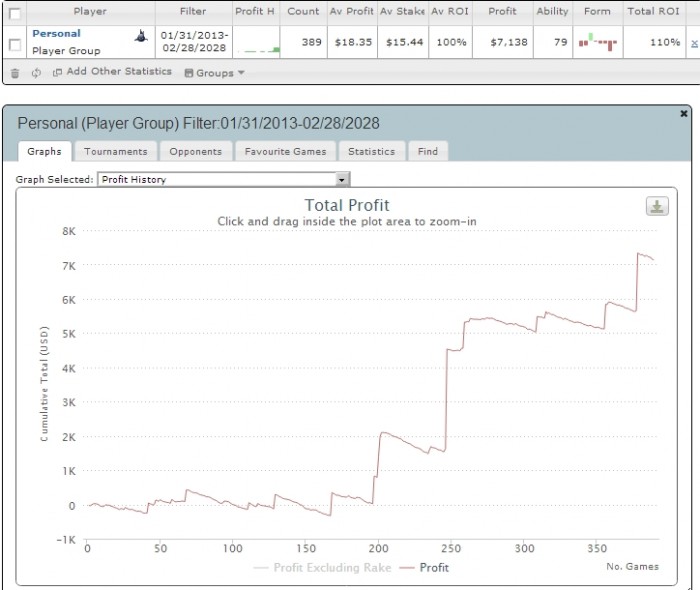The height and width of the screenshot is (590, 700).
Task: Sort by the Av Profit column header
Action: pyautogui.click(x=352, y=12)
